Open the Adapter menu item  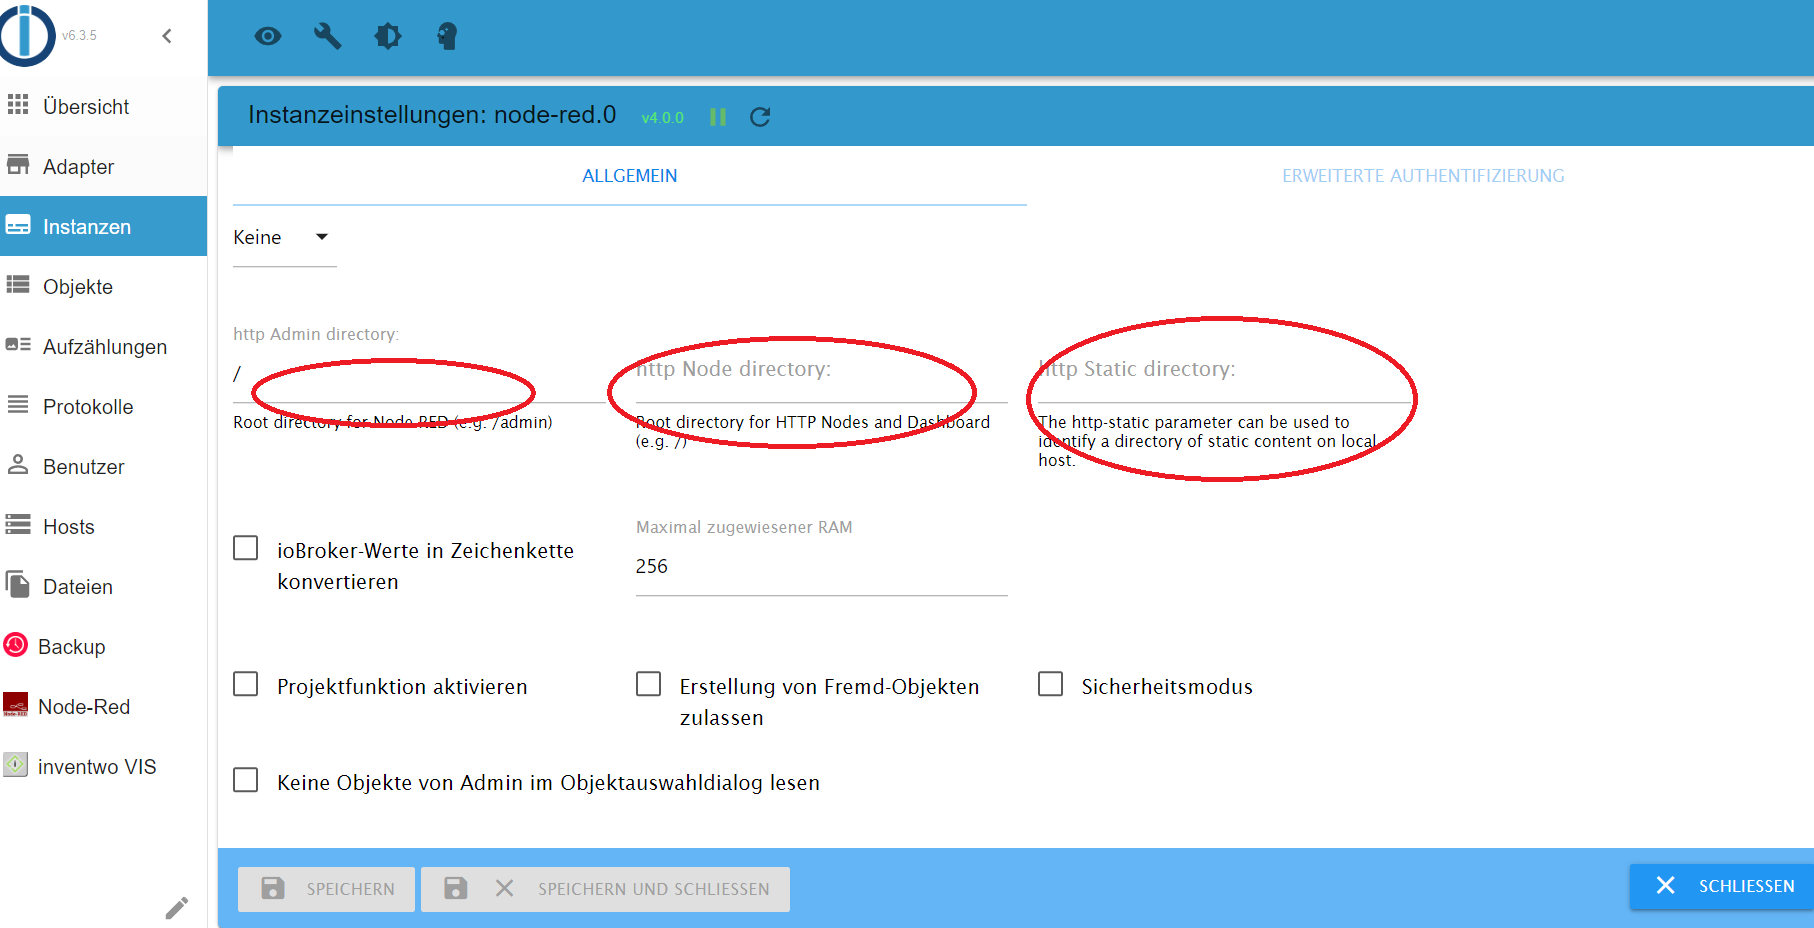click(x=104, y=166)
